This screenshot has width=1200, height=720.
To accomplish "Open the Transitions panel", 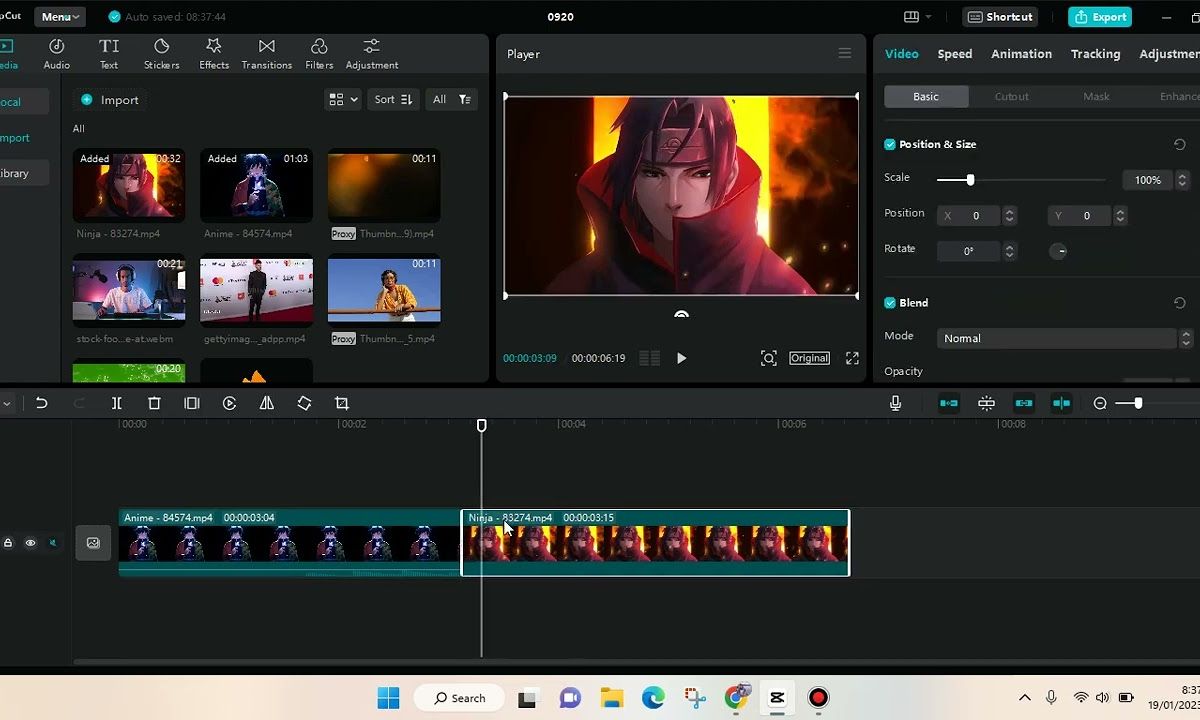I will (267, 54).
